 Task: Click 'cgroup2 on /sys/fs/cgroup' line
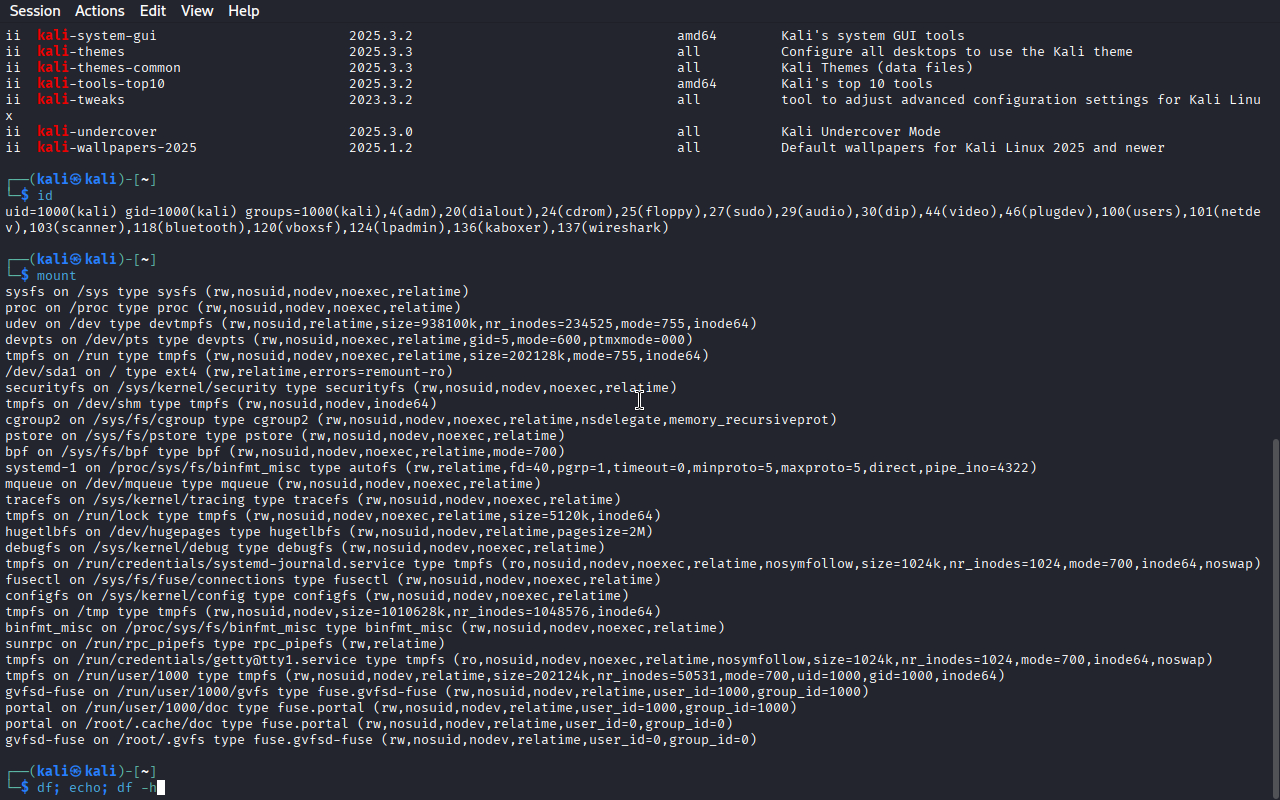tap(421, 420)
